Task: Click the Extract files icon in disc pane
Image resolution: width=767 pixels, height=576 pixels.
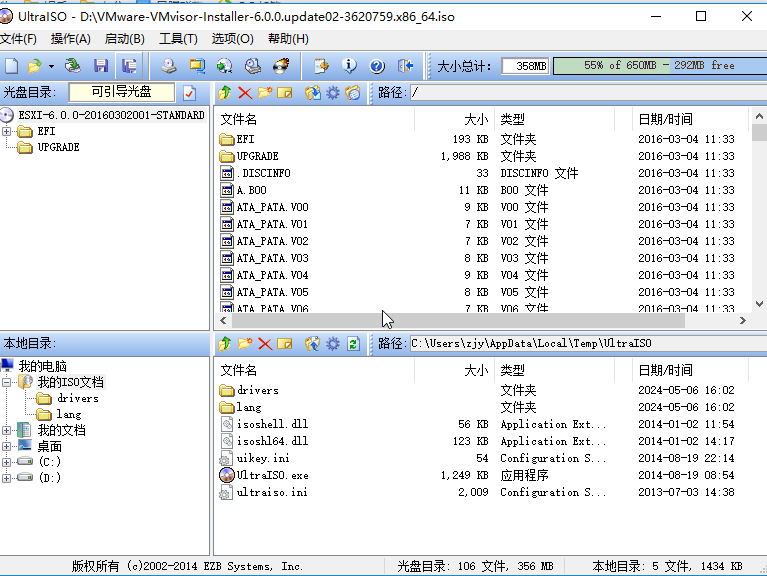Action: [x=313, y=92]
